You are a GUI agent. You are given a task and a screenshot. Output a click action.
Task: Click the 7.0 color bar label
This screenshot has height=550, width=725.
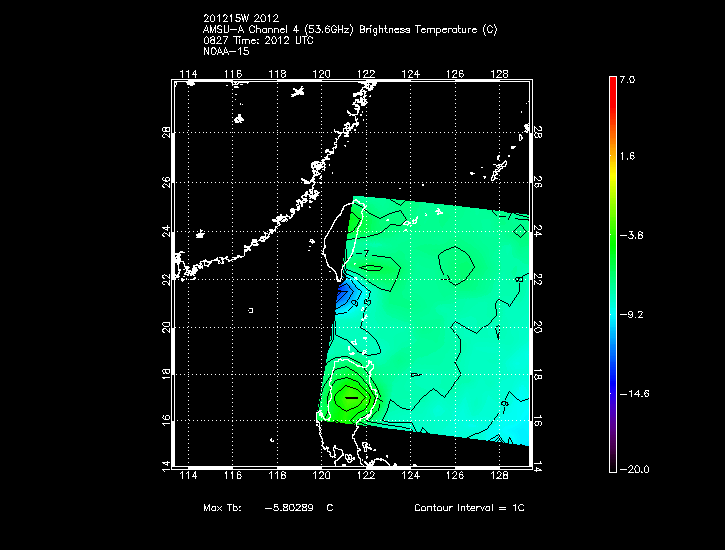click(x=626, y=79)
